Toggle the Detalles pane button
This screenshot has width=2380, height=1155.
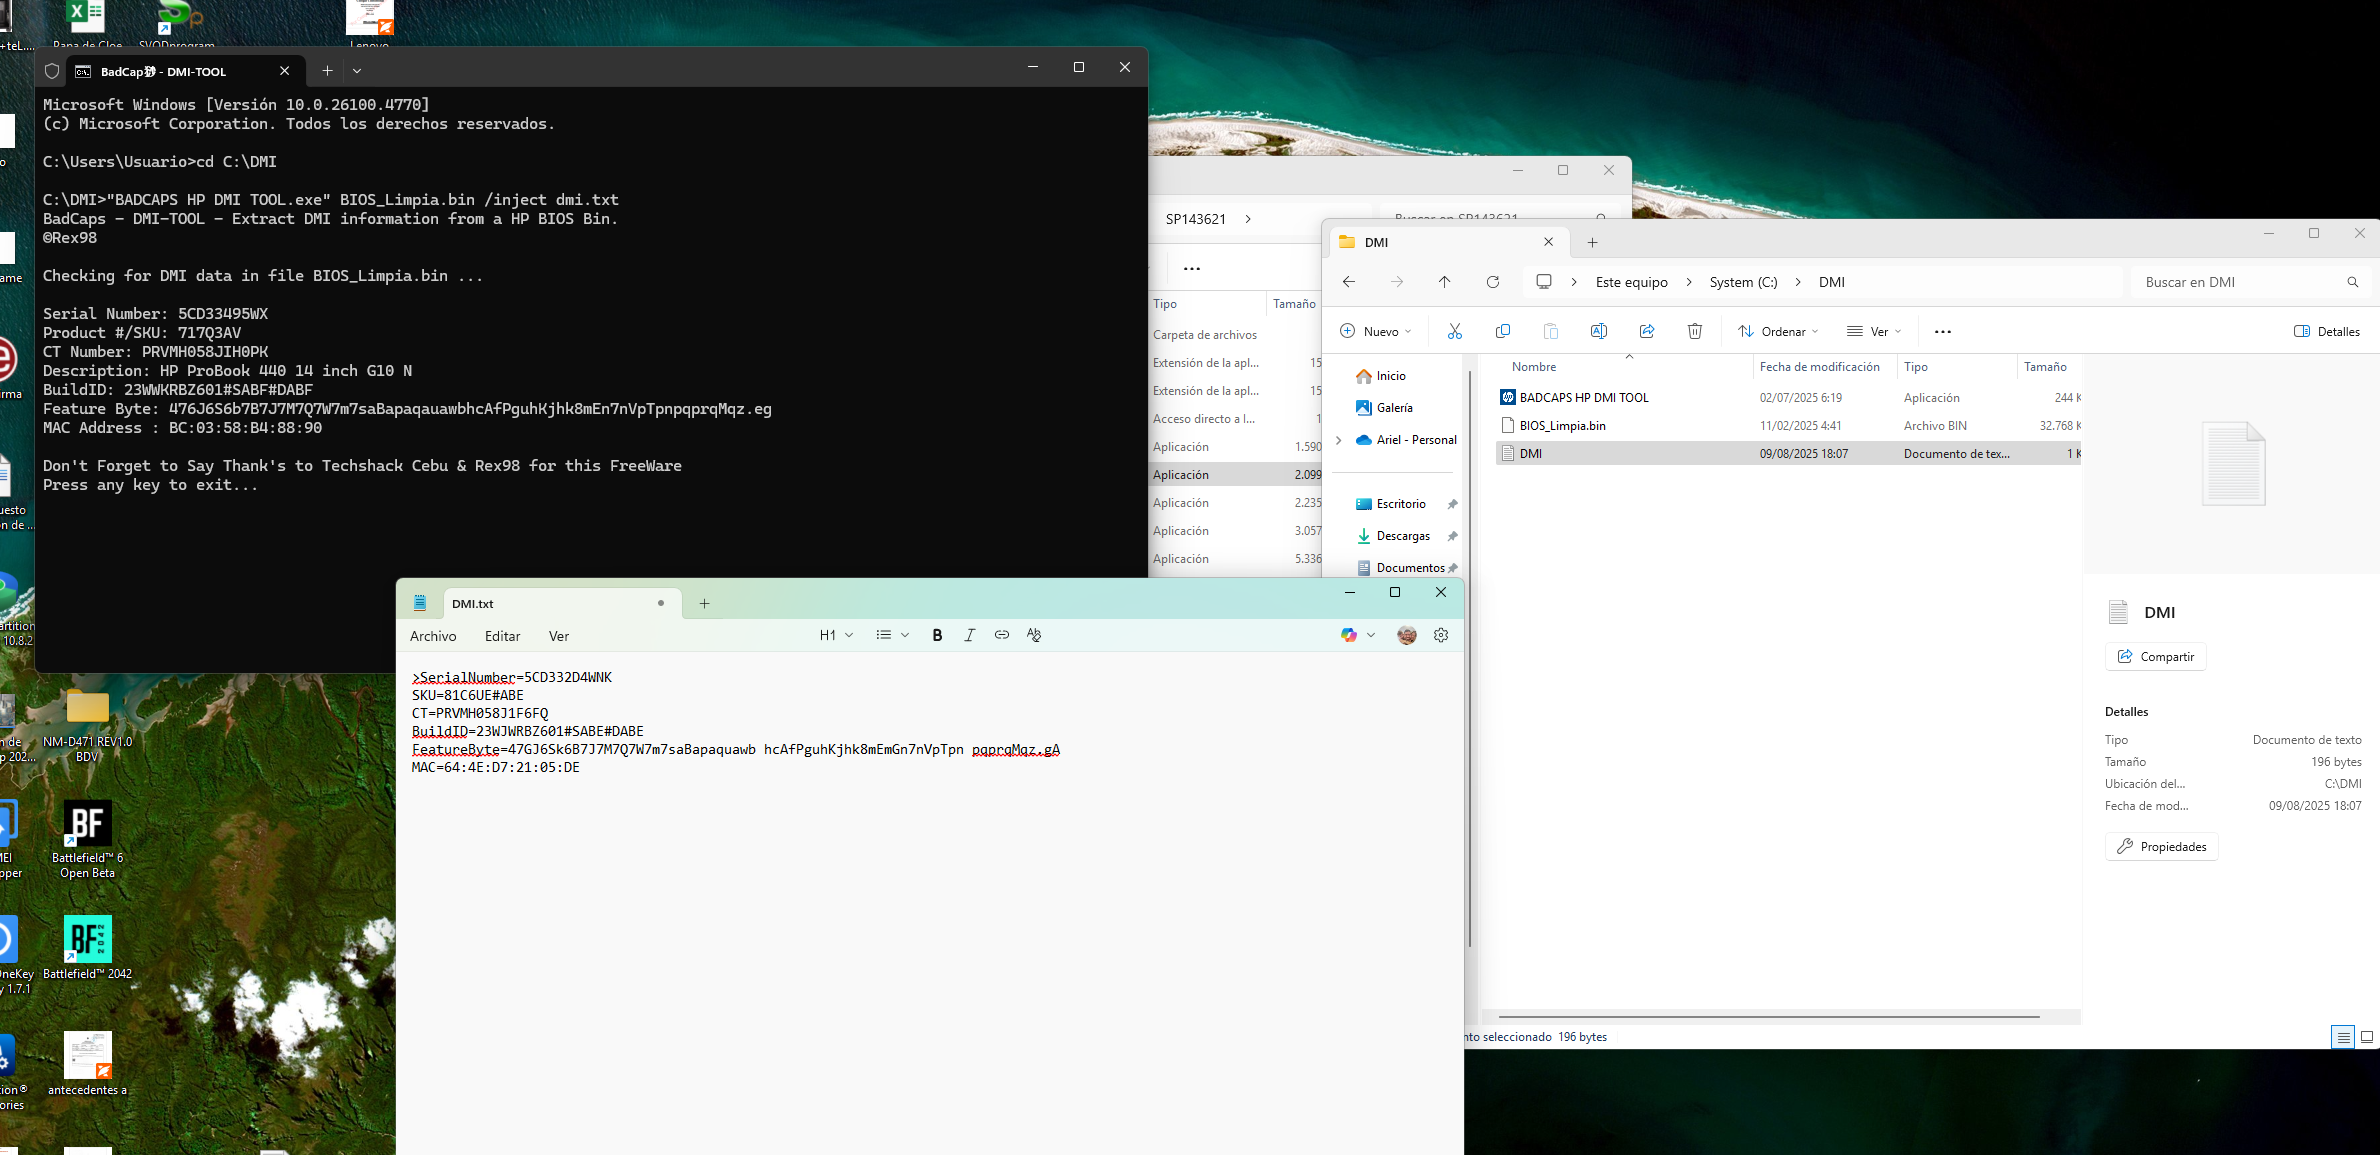point(2326,331)
